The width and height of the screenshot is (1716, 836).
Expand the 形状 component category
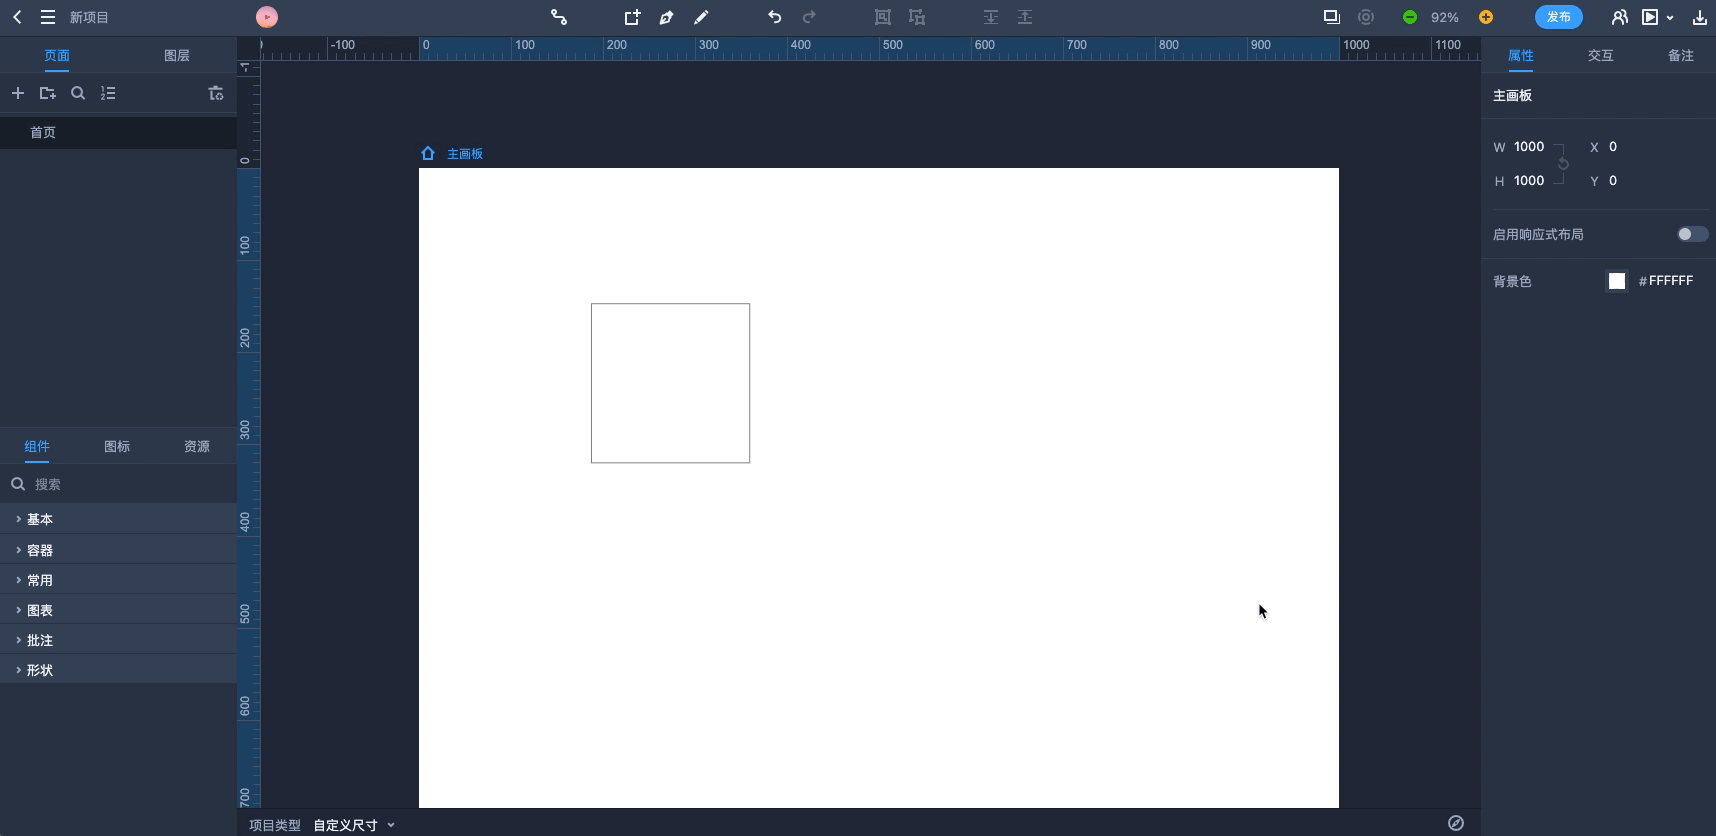click(x=40, y=670)
